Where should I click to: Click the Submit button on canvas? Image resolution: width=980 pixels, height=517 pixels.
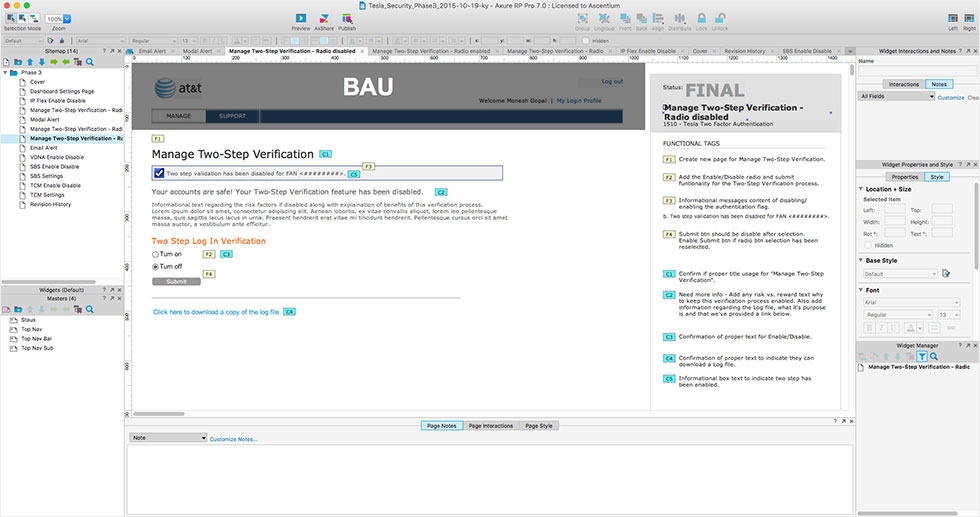click(176, 281)
